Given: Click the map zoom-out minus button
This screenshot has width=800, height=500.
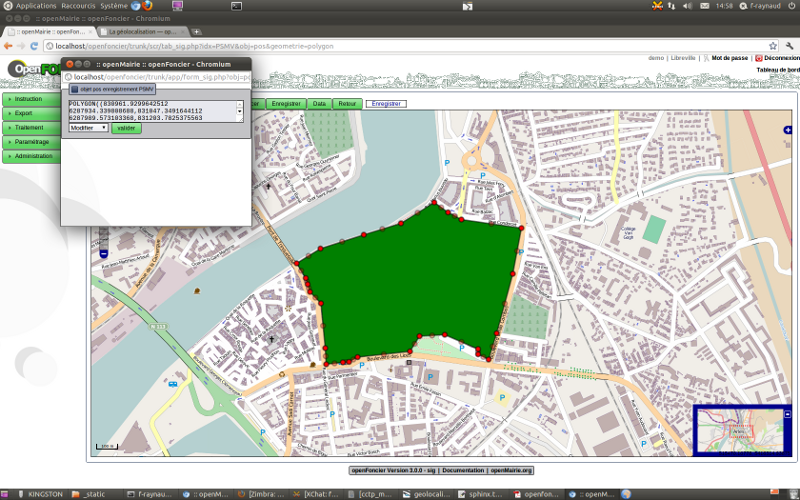Looking at the screenshot, I should 104,254.
